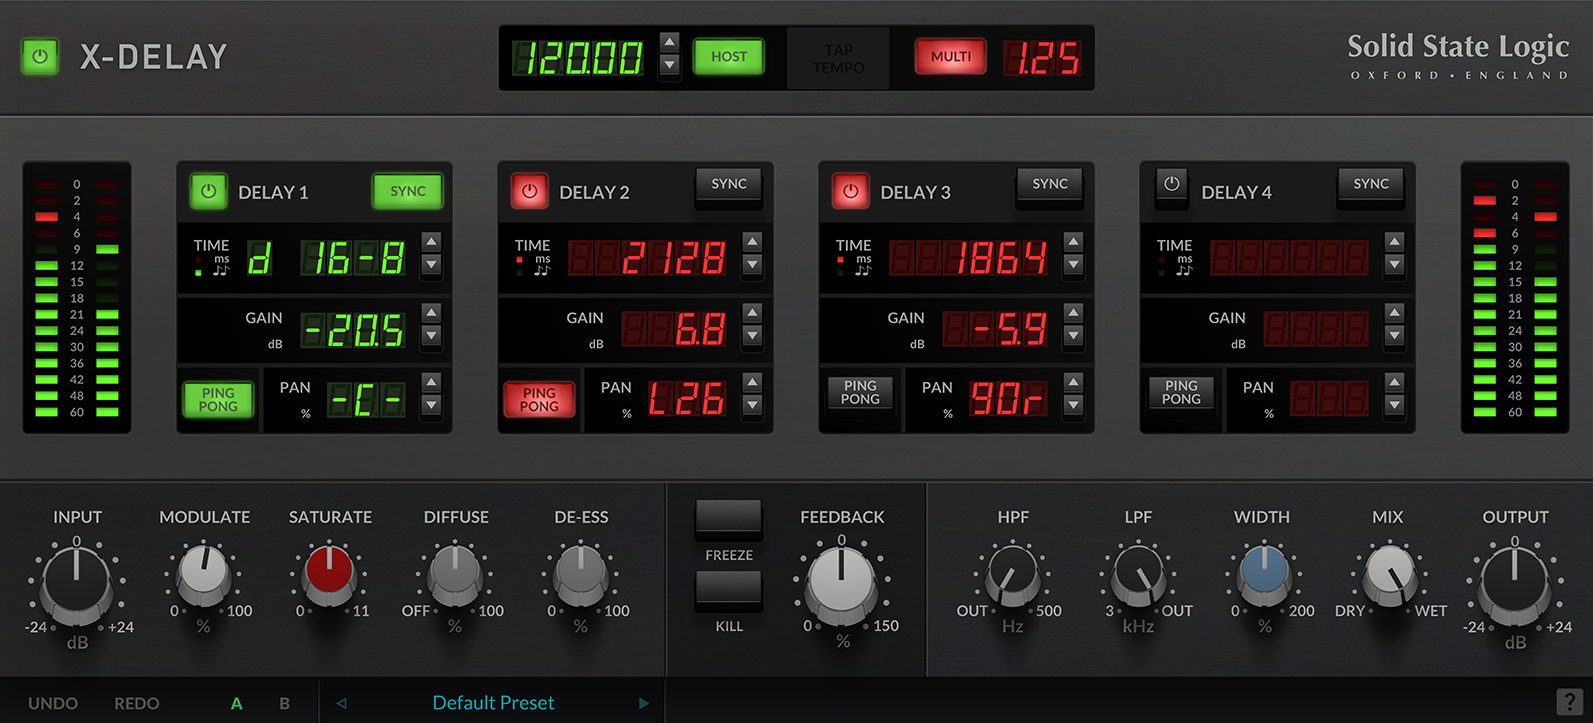Increase Delay 1 GAIN value
Viewport: 1593px width, 723px height.
click(x=431, y=313)
